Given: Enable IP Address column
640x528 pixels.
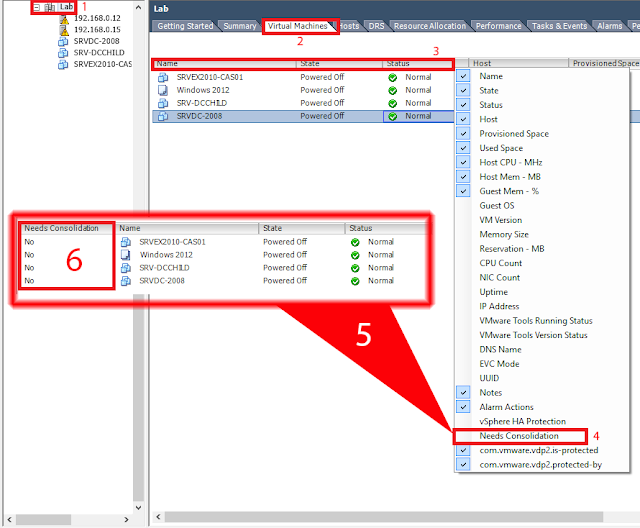Looking at the screenshot, I should 542,306.
